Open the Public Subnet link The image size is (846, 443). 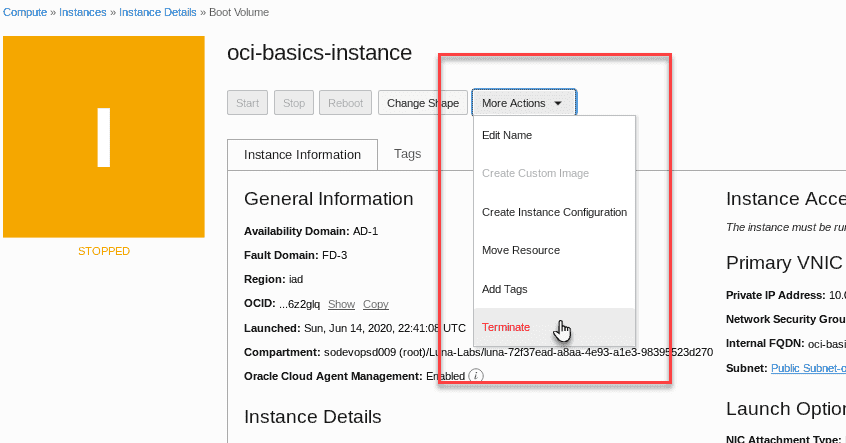click(x=808, y=368)
